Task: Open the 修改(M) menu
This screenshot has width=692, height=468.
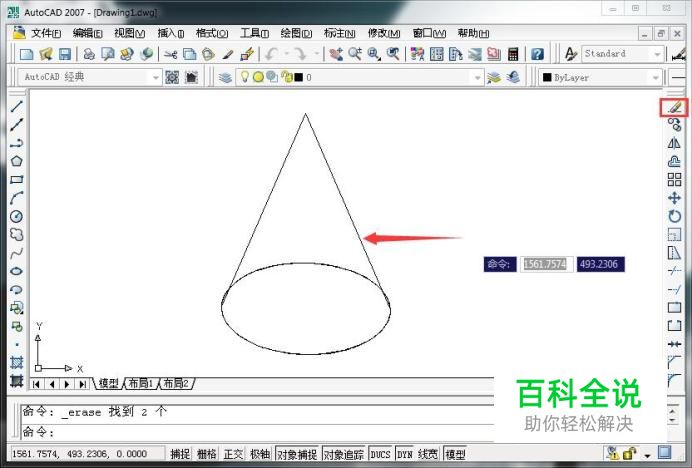Action: click(384, 33)
